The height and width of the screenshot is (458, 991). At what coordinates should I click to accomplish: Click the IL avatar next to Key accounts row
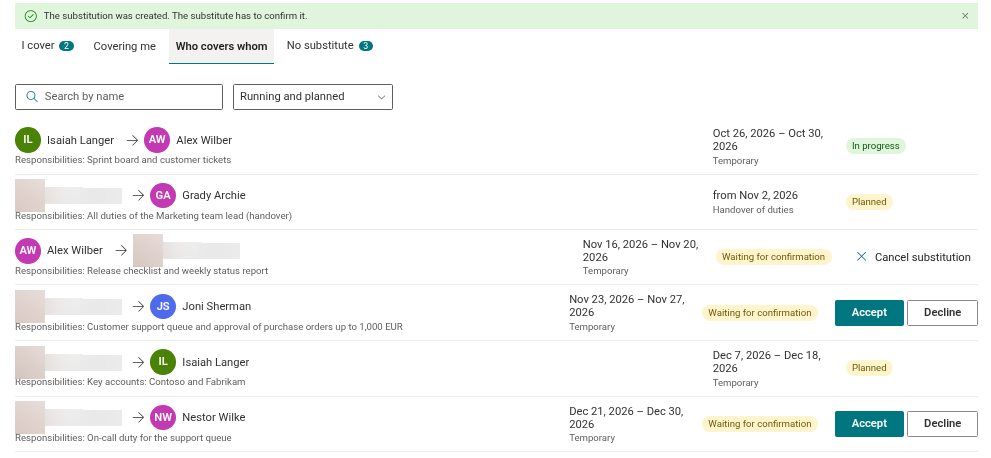(163, 362)
